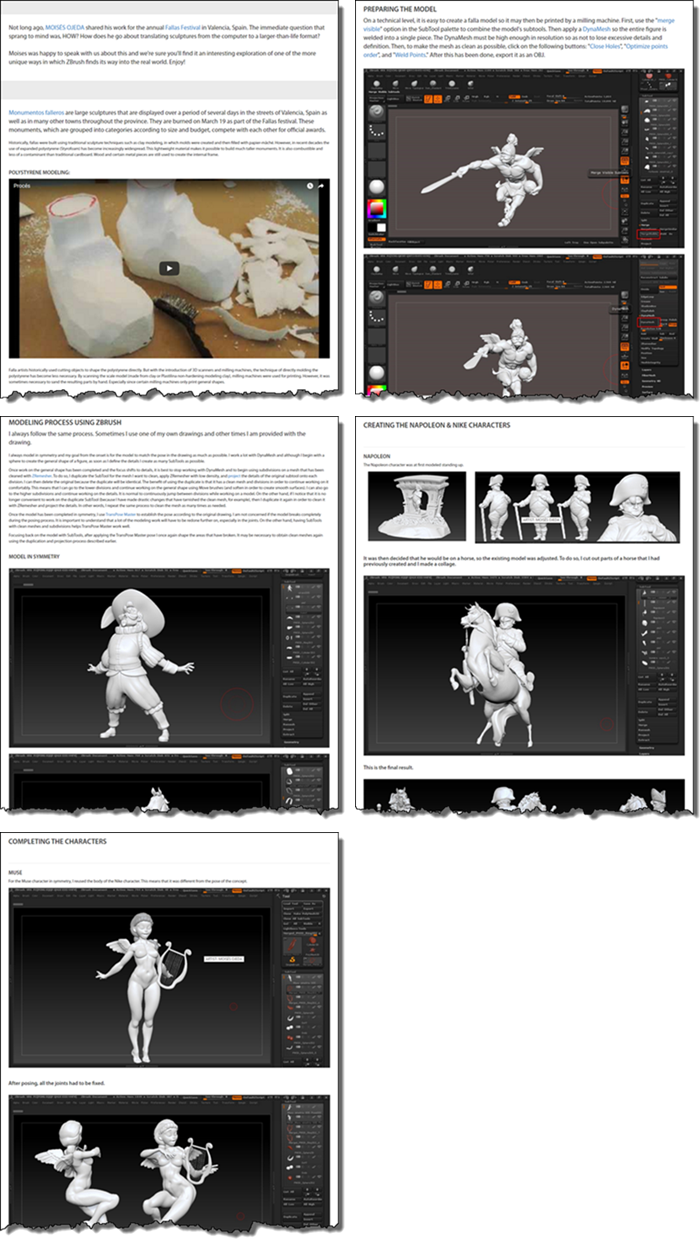
Task: Click the share arrow icon on the Procés video
Action: point(322,186)
